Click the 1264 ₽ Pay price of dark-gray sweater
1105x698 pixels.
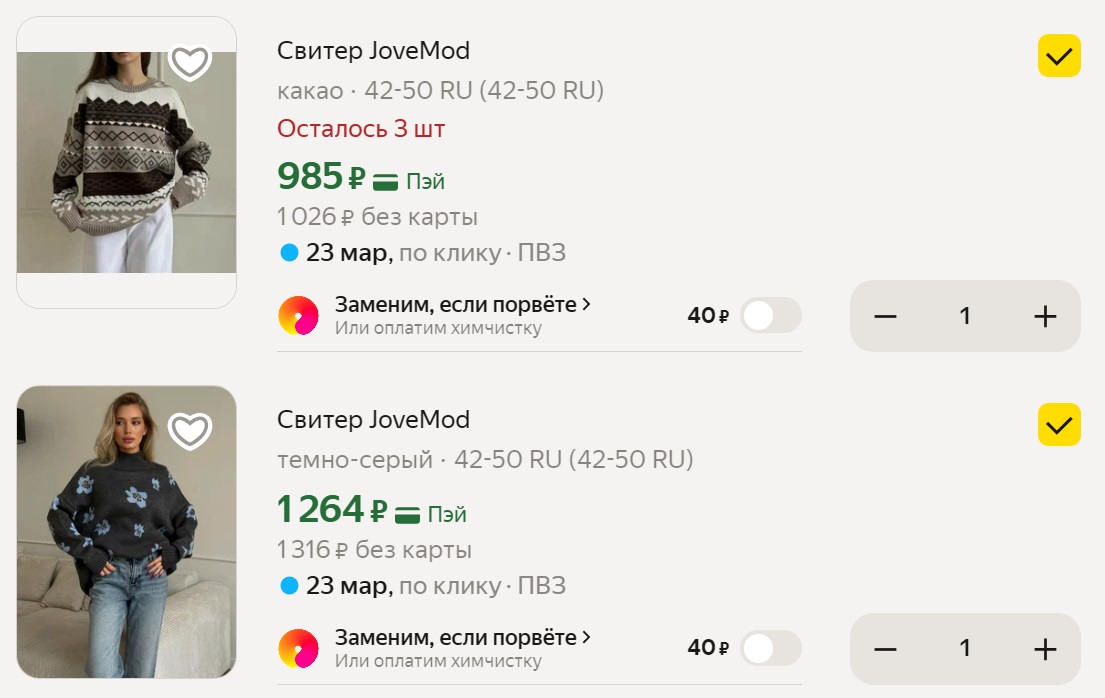coord(331,510)
